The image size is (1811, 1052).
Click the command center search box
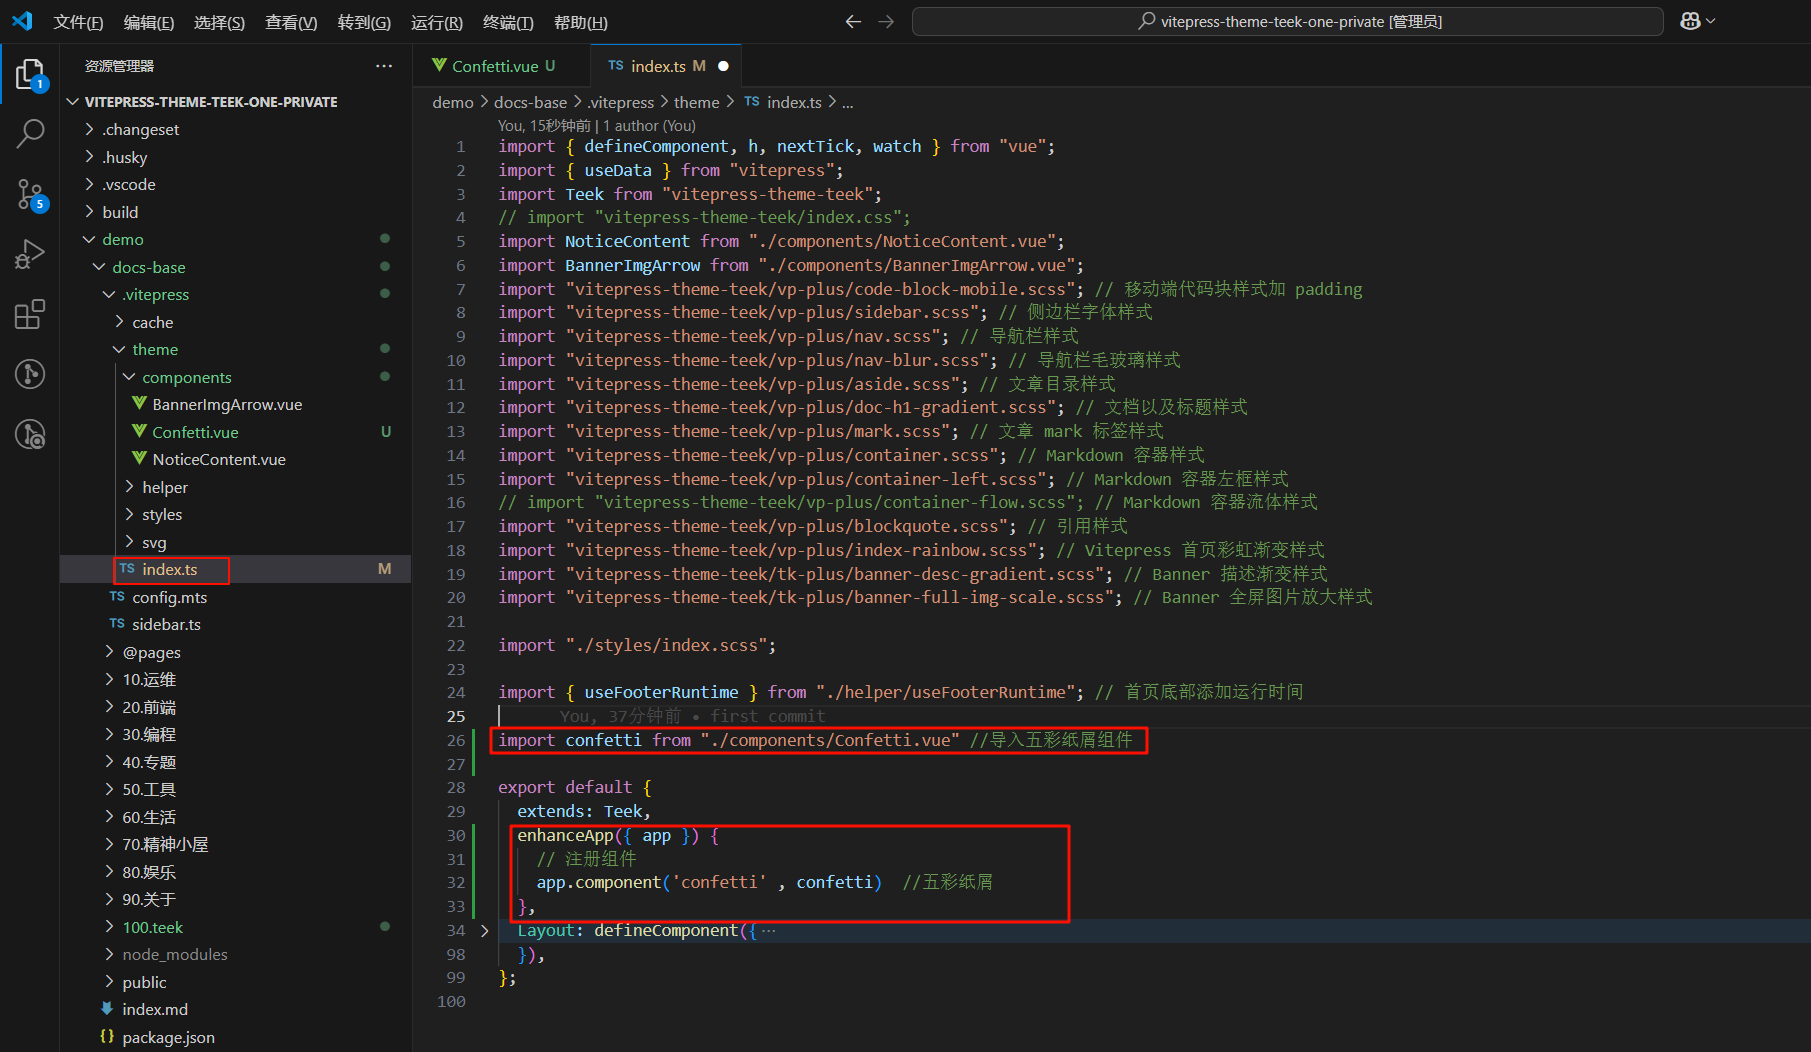(x=1288, y=22)
